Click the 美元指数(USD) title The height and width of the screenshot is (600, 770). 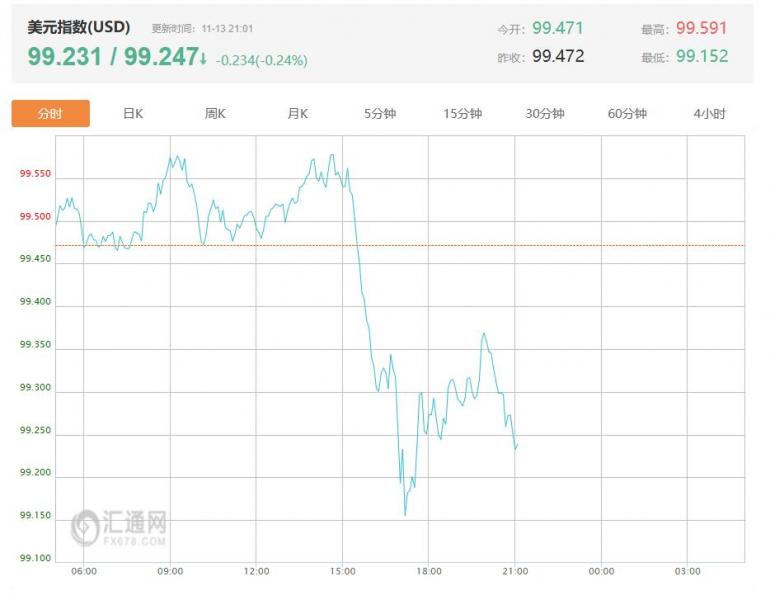pyautogui.click(x=79, y=28)
